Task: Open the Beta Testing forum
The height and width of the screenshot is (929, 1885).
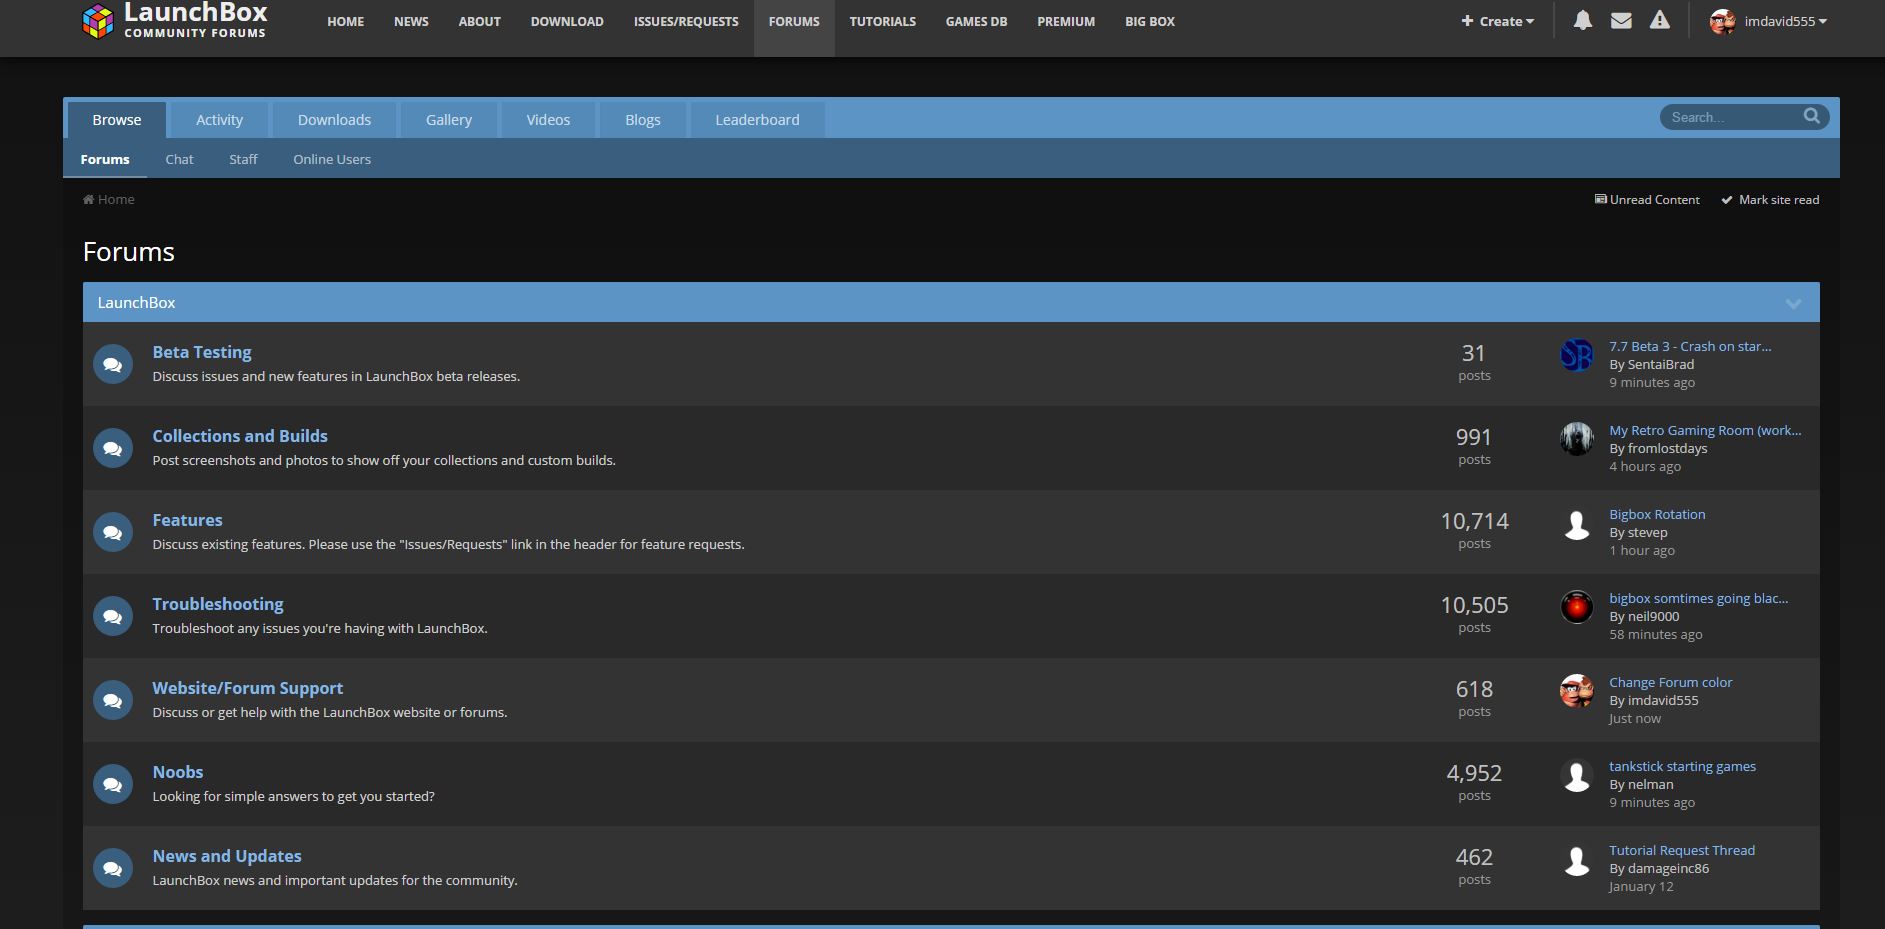Action: tap(202, 352)
